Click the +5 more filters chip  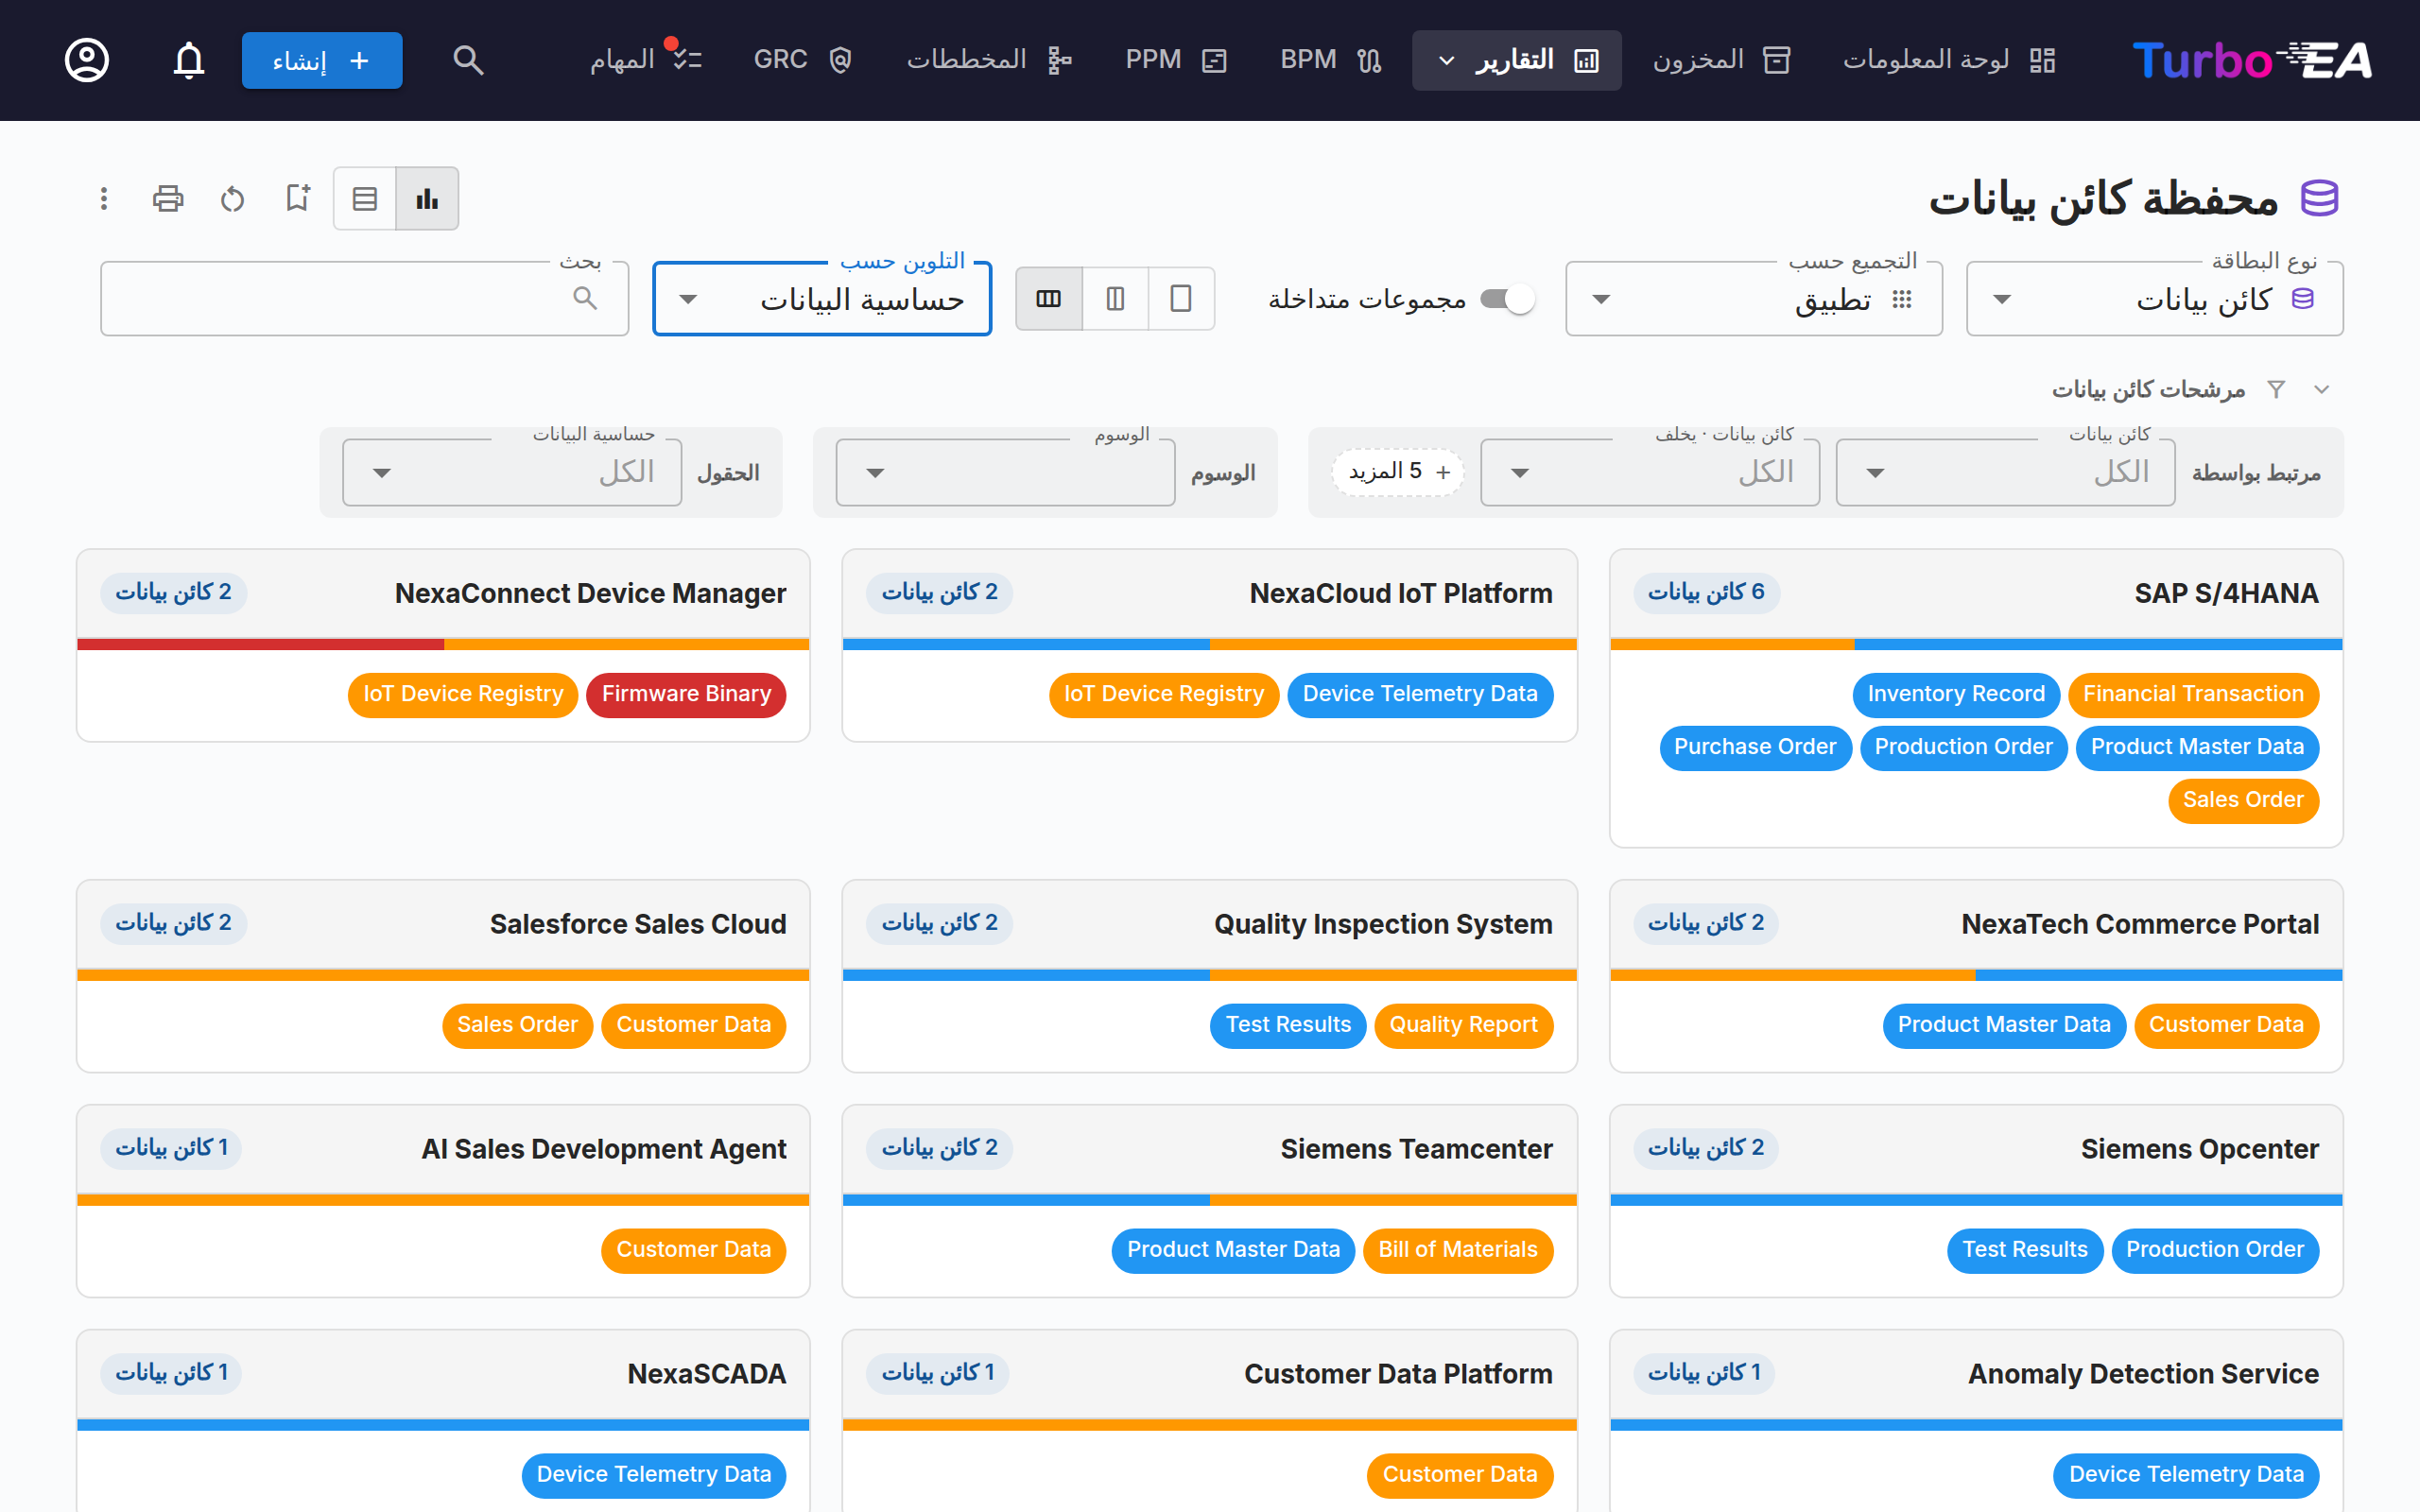(x=1398, y=472)
